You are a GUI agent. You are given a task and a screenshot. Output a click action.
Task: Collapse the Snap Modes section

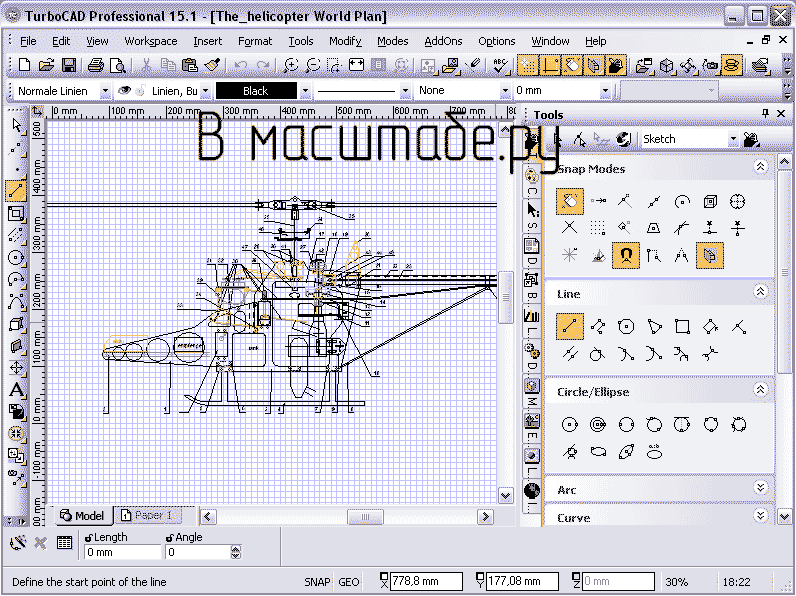[x=760, y=168]
